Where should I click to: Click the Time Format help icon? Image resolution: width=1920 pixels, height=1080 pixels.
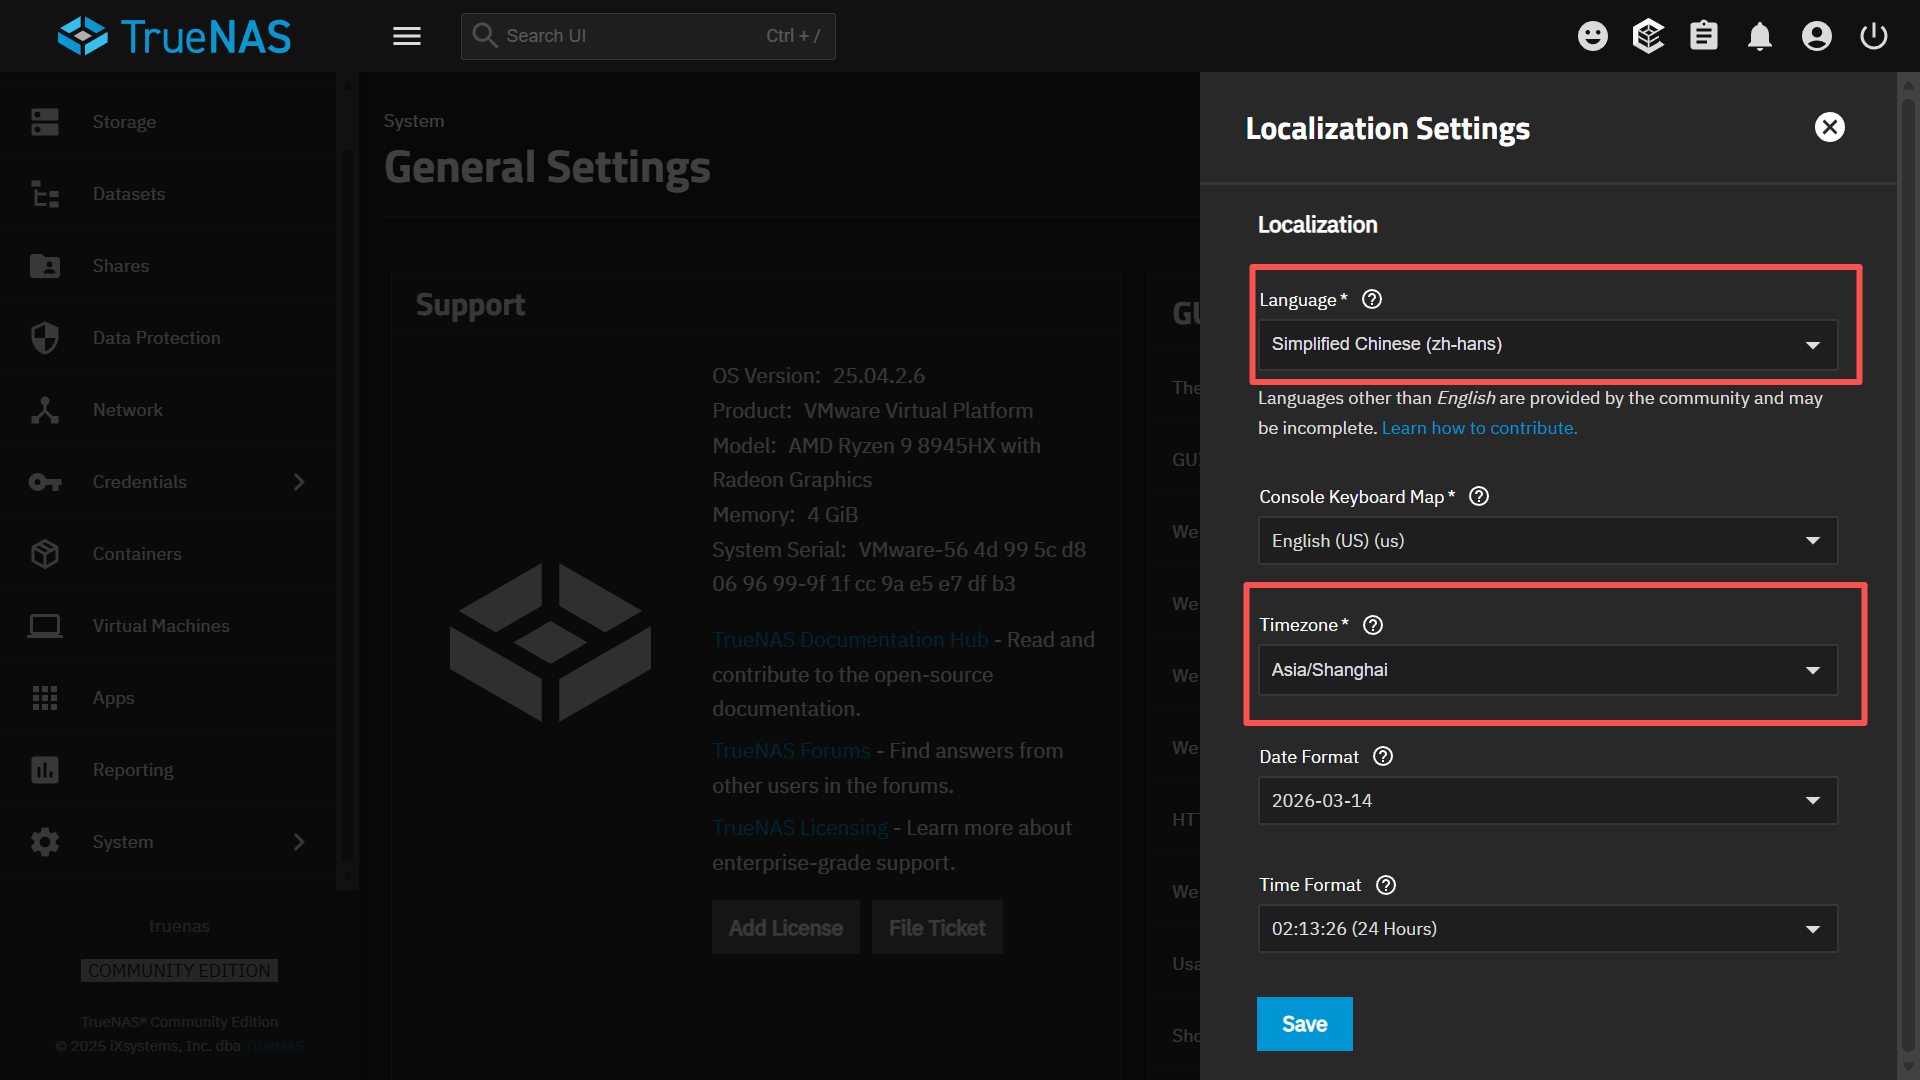point(1386,885)
